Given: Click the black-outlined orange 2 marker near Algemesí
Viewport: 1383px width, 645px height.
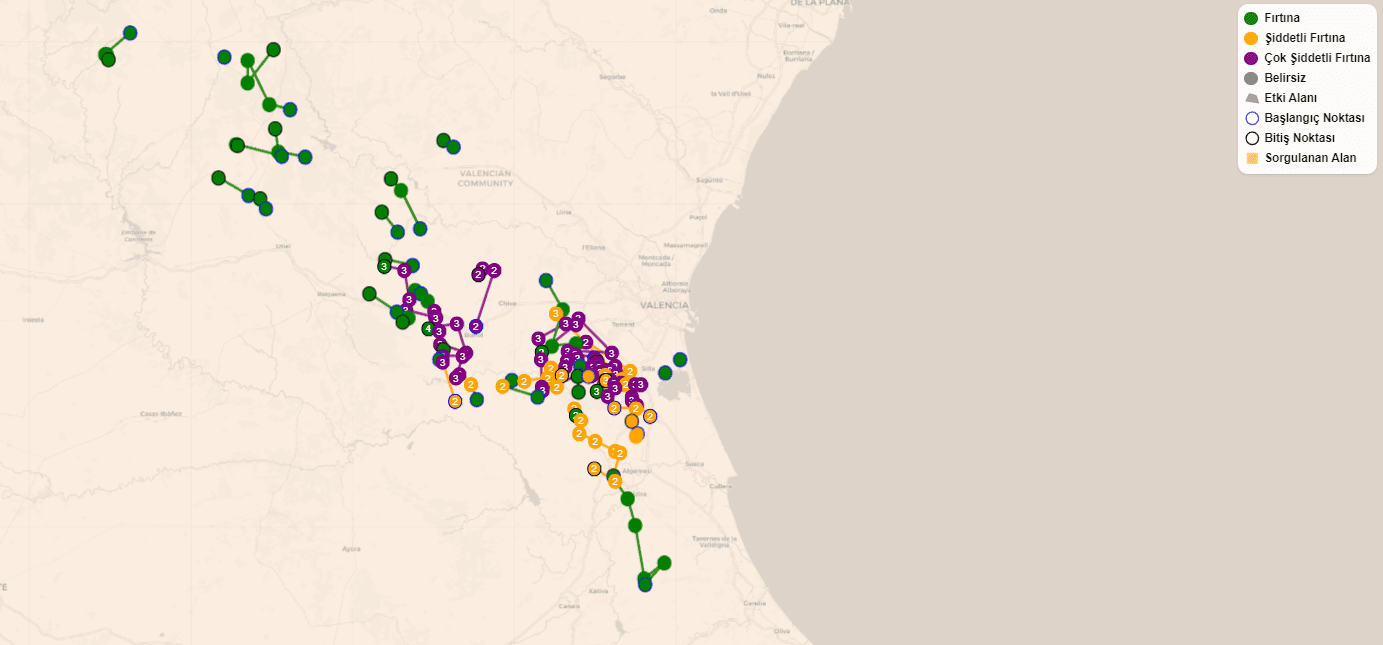Looking at the screenshot, I should (x=594, y=469).
